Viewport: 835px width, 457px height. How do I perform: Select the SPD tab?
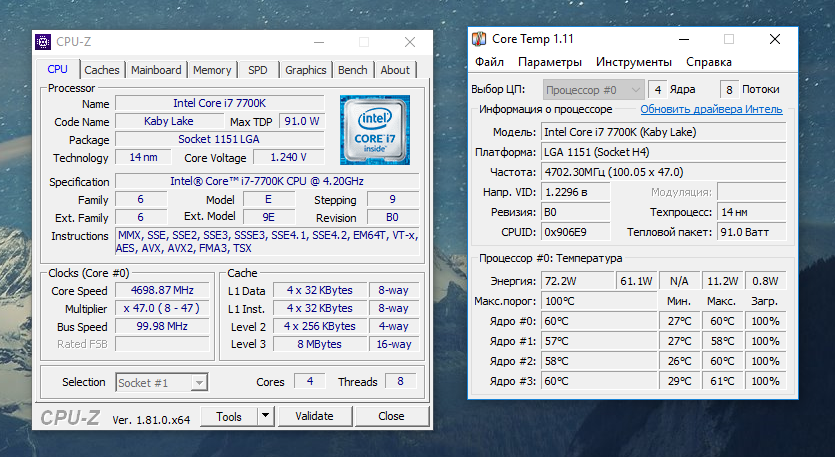click(258, 70)
